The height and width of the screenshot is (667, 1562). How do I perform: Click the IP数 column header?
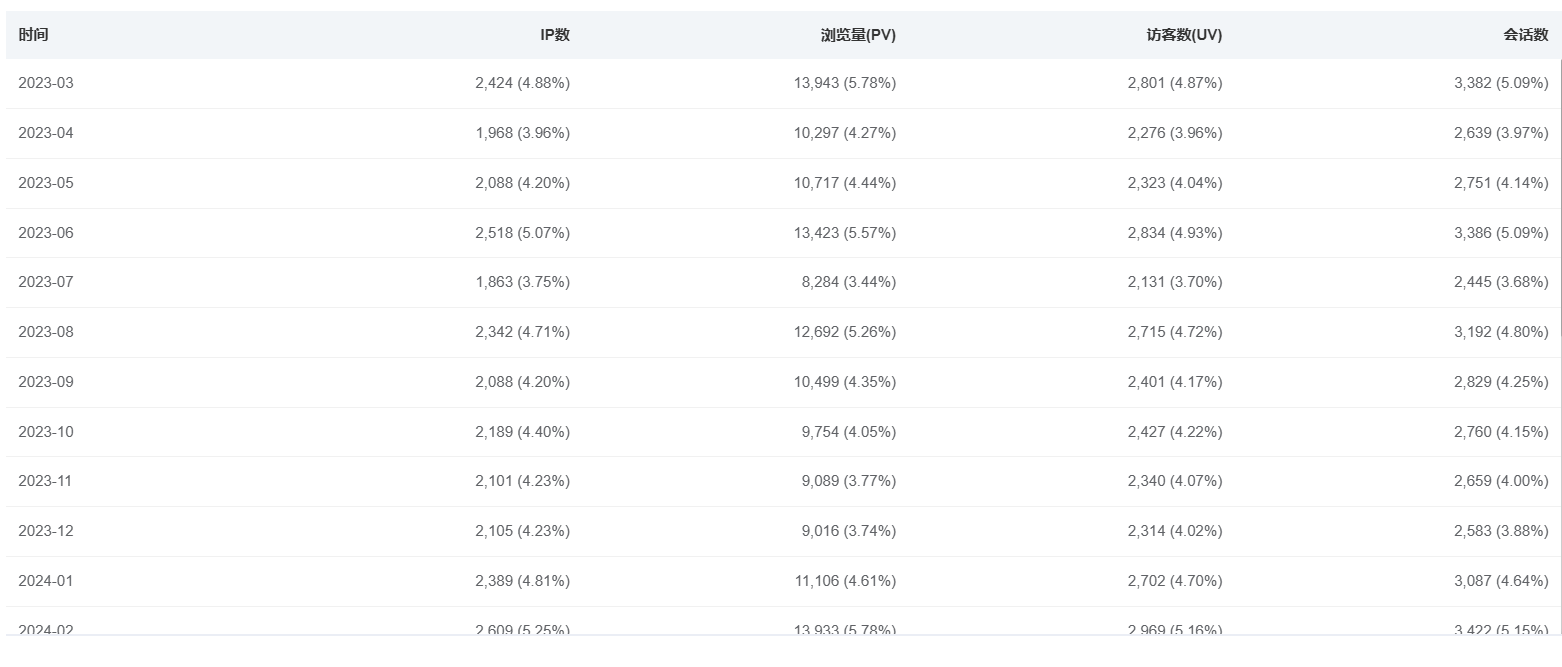555,35
